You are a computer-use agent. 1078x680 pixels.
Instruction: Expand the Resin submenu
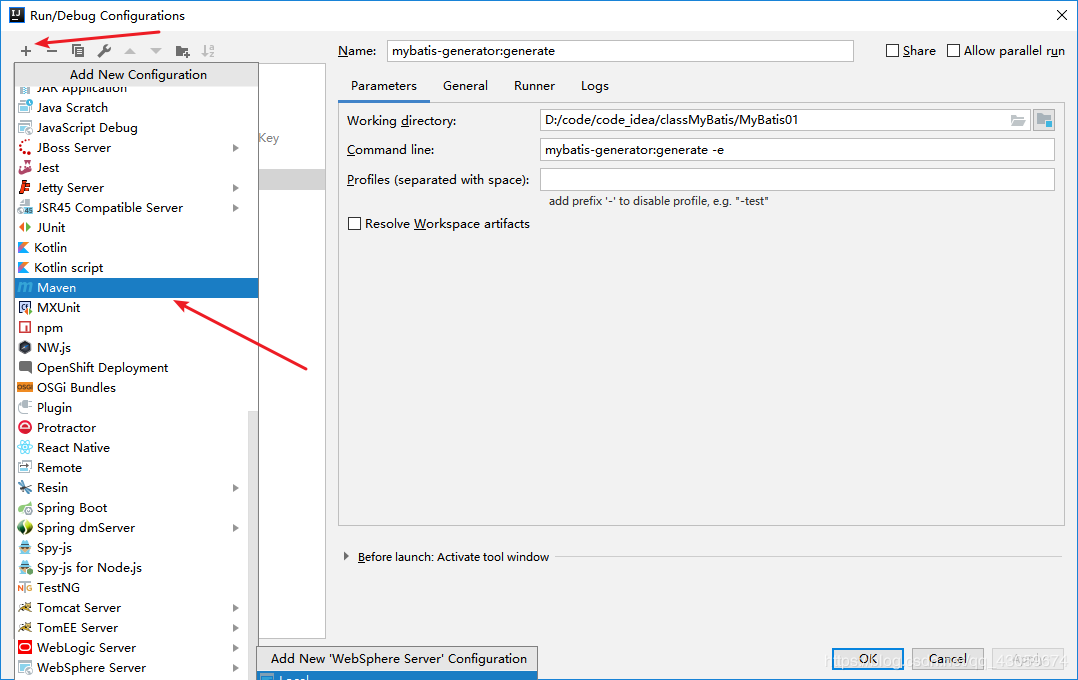[x=236, y=487]
